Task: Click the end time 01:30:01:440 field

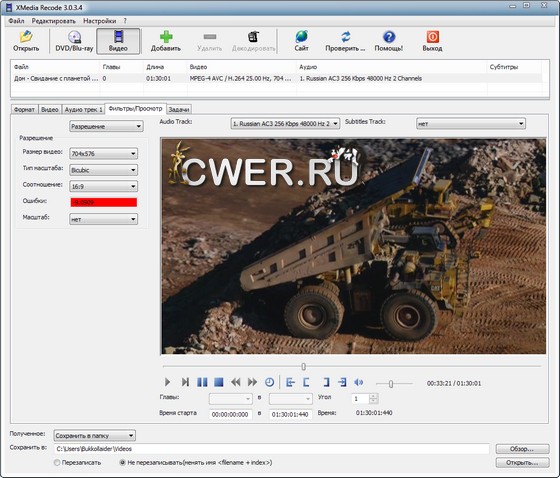Action: coord(290,414)
